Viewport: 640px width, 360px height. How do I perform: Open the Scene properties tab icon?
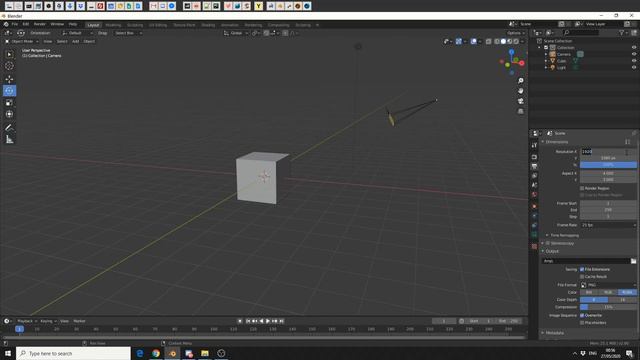(x=534, y=185)
